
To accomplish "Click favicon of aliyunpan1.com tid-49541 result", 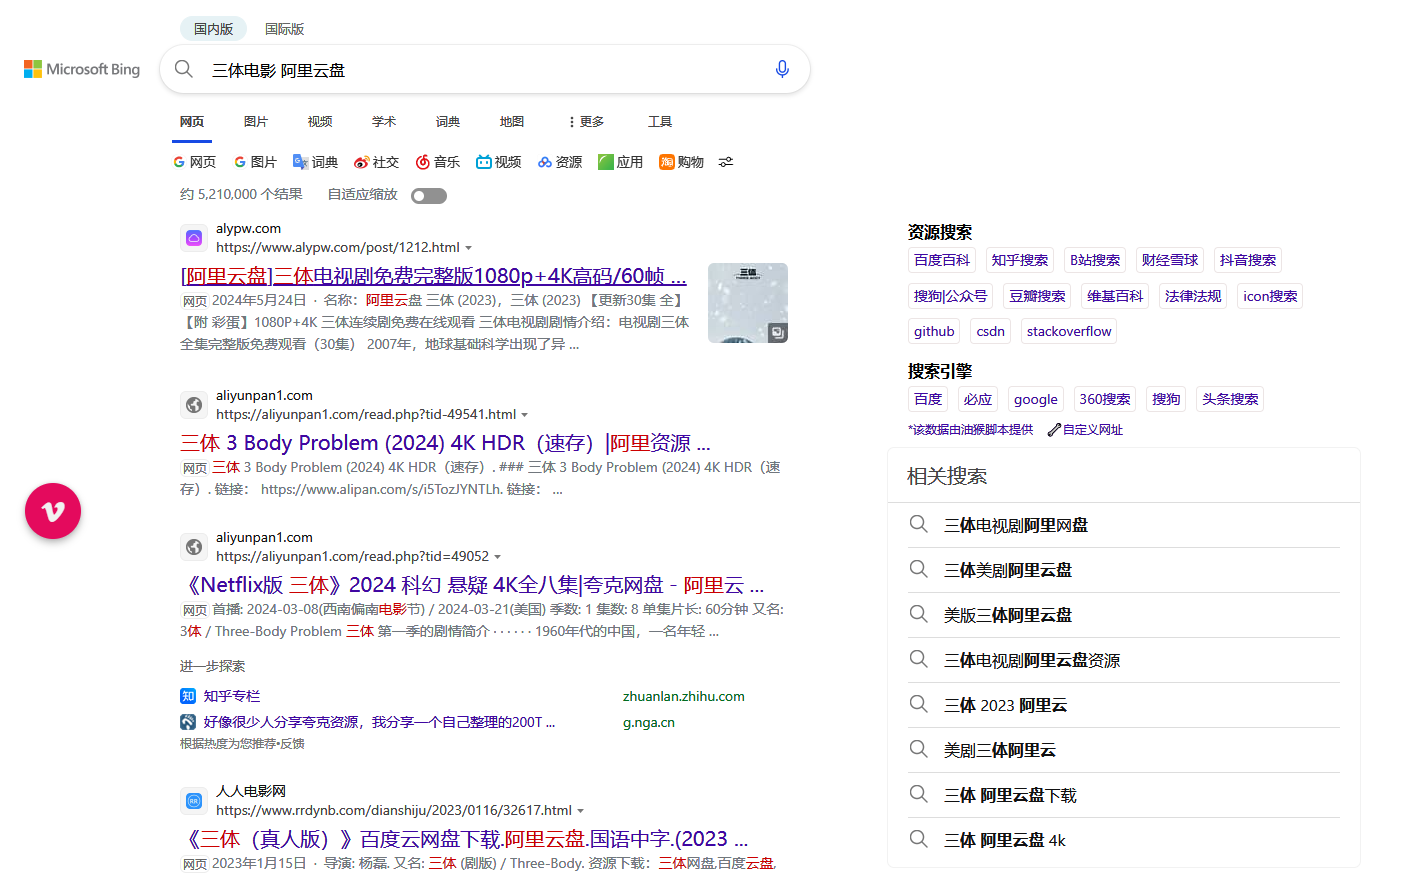I will tap(194, 405).
